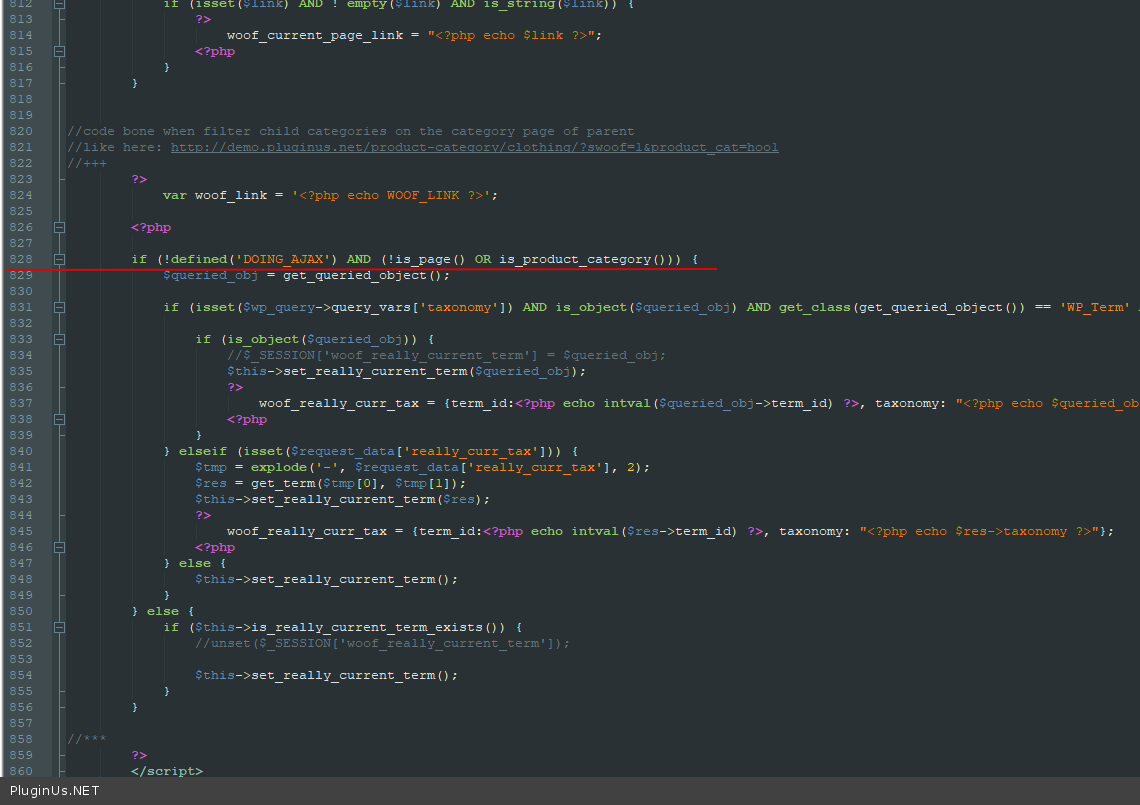The height and width of the screenshot is (805, 1140).
Task: Place cursor on explode function call
Action: [x=278, y=467]
